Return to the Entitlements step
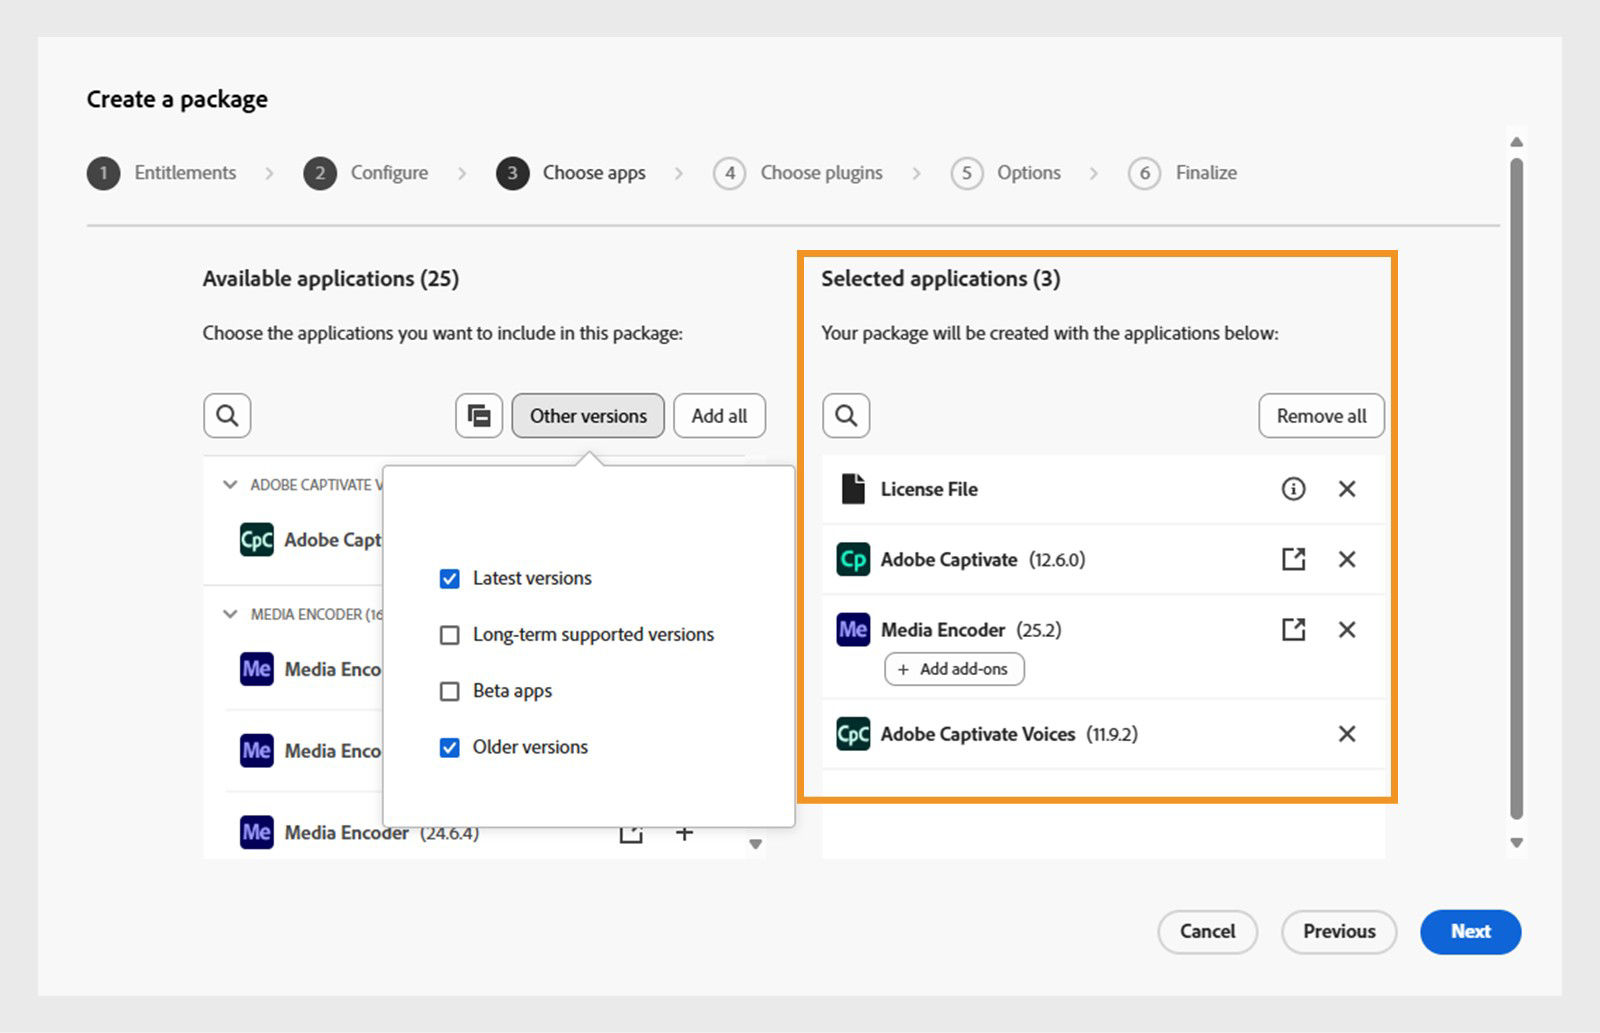The width and height of the screenshot is (1600, 1033). [x=184, y=172]
